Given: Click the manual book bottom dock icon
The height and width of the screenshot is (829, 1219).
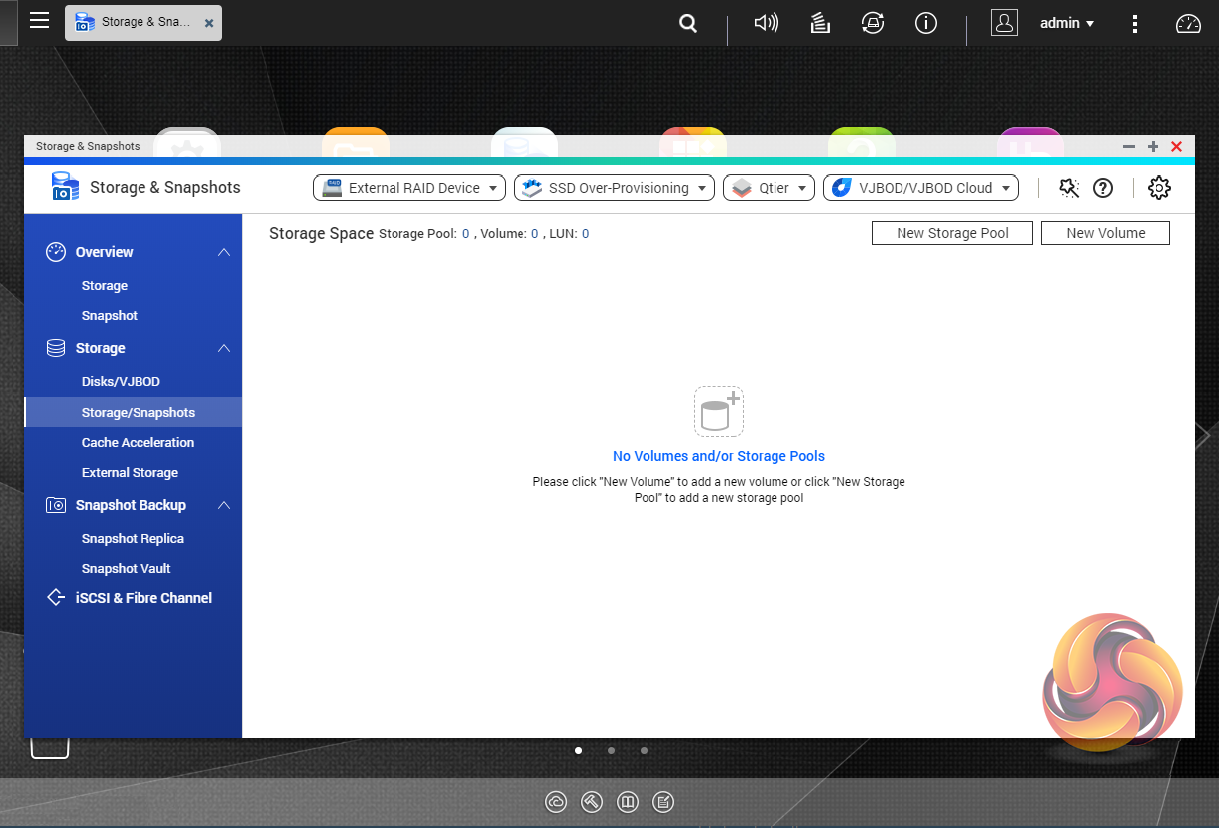Looking at the screenshot, I should coord(627,802).
